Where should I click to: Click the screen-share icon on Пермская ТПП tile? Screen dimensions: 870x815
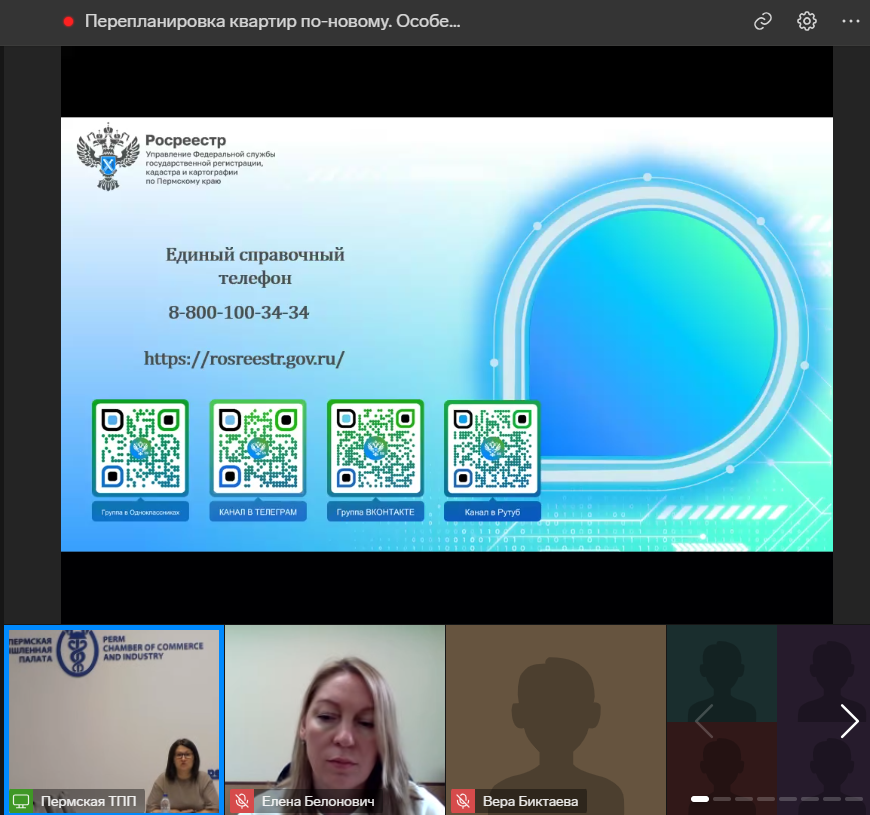point(21,801)
